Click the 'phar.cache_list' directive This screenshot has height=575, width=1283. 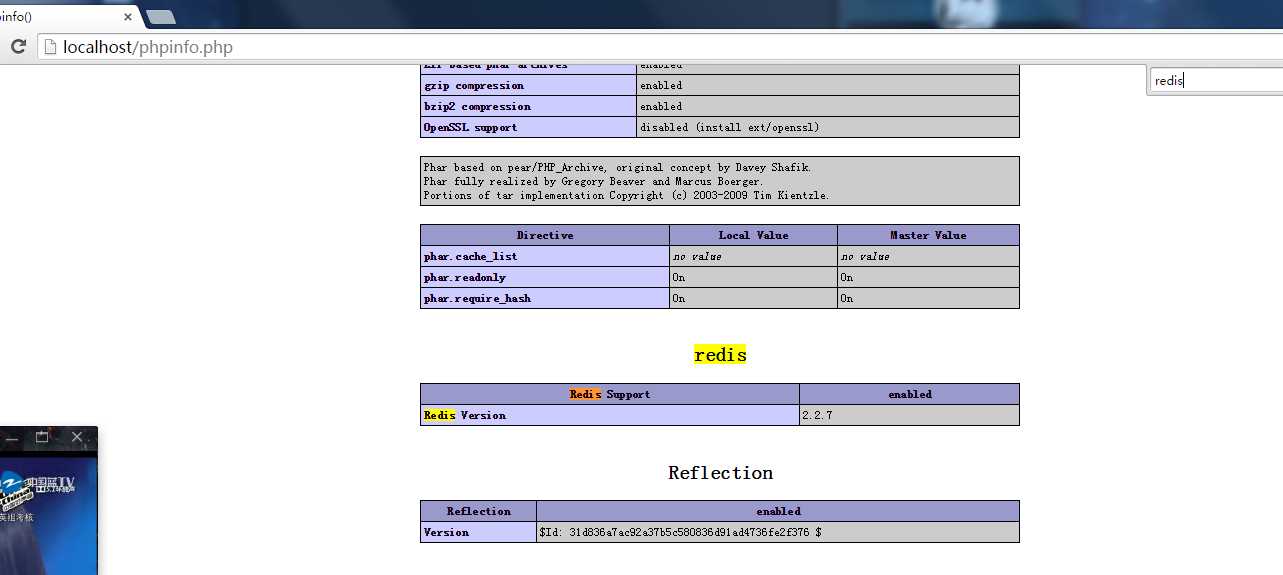click(x=545, y=257)
